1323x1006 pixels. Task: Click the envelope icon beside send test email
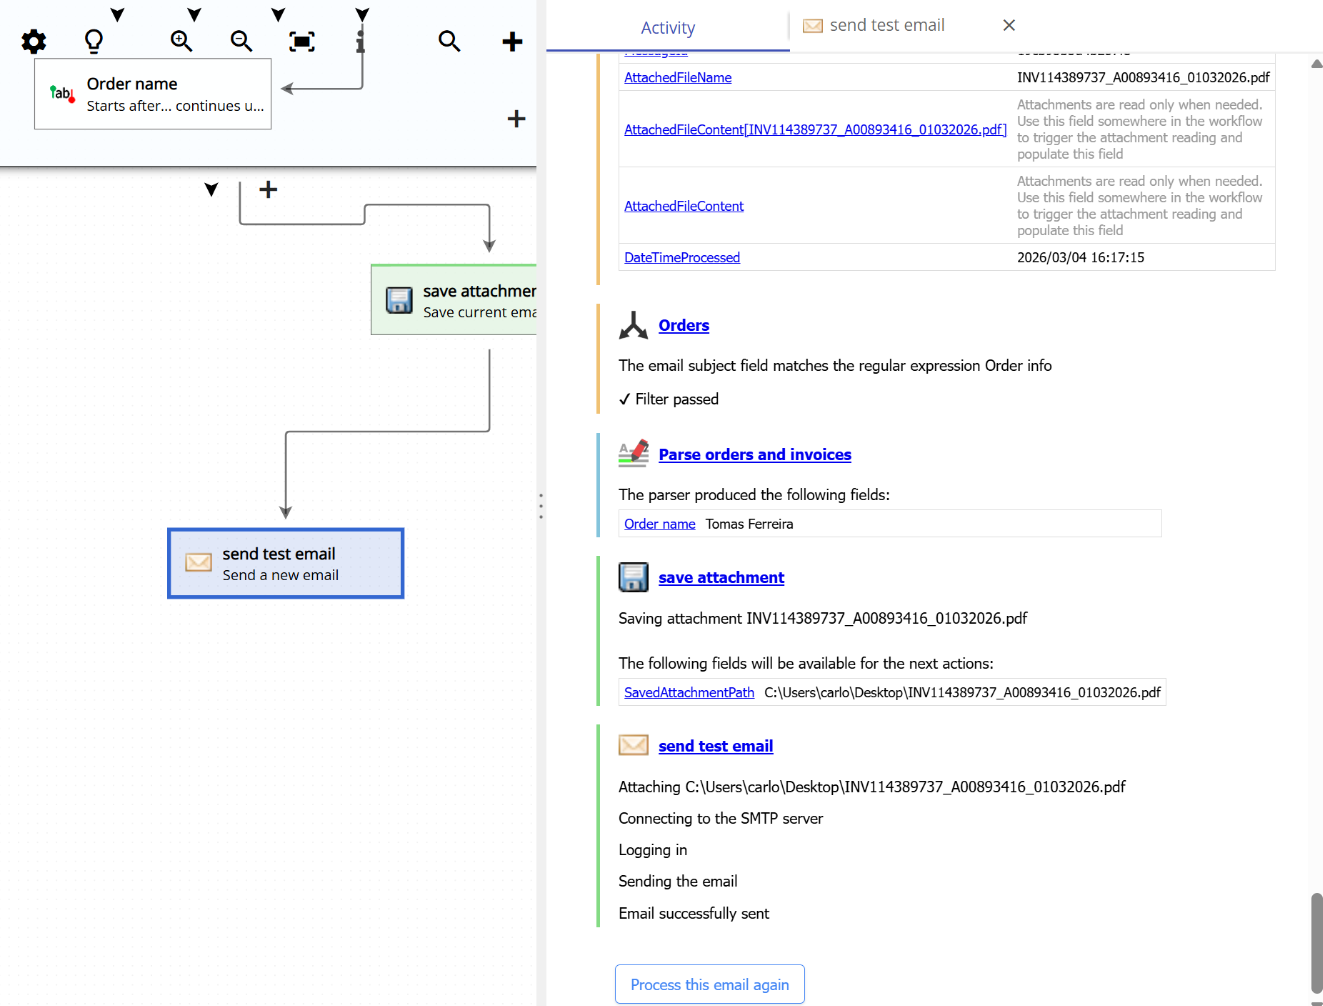pyautogui.click(x=633, y=745)
